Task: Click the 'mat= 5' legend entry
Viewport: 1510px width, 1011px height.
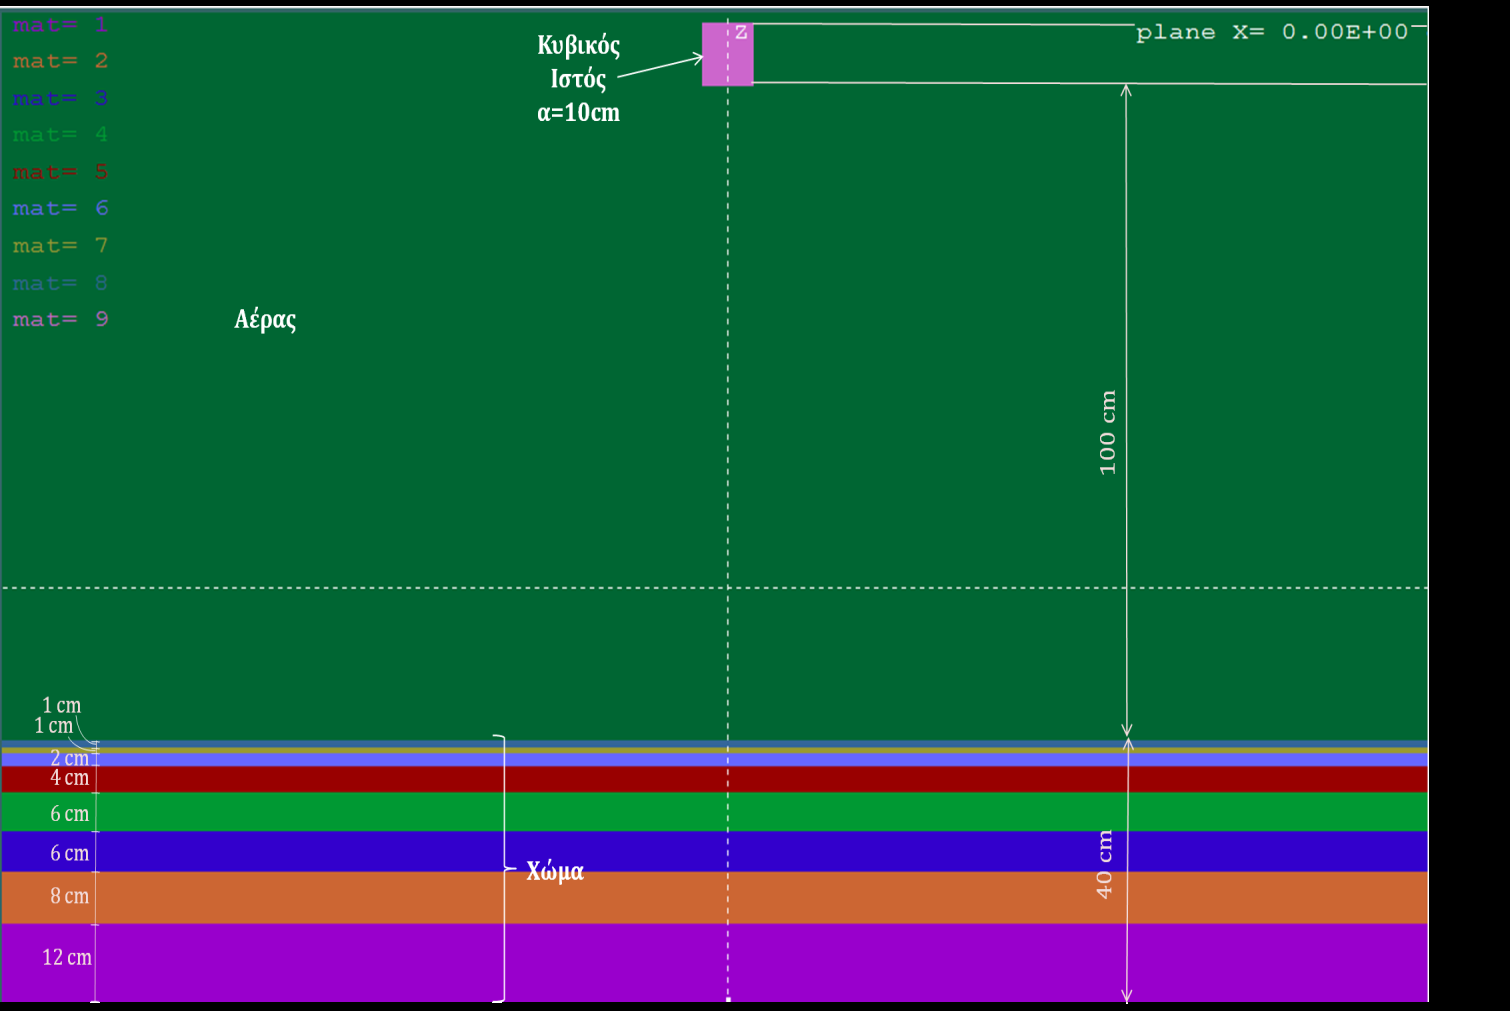Action: point(60,172)
